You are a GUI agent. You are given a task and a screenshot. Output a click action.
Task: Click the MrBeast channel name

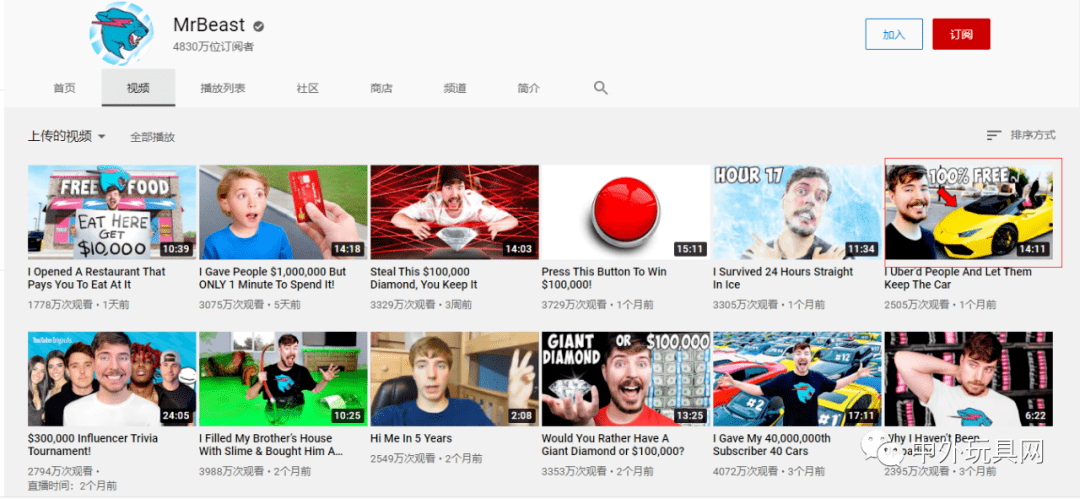pos(209,26)
